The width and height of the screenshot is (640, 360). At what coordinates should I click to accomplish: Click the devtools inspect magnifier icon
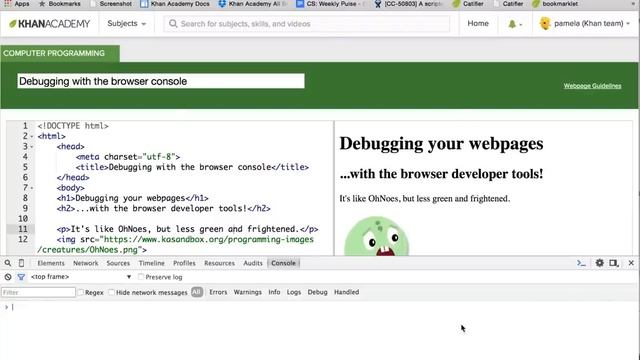coord(8,263)
